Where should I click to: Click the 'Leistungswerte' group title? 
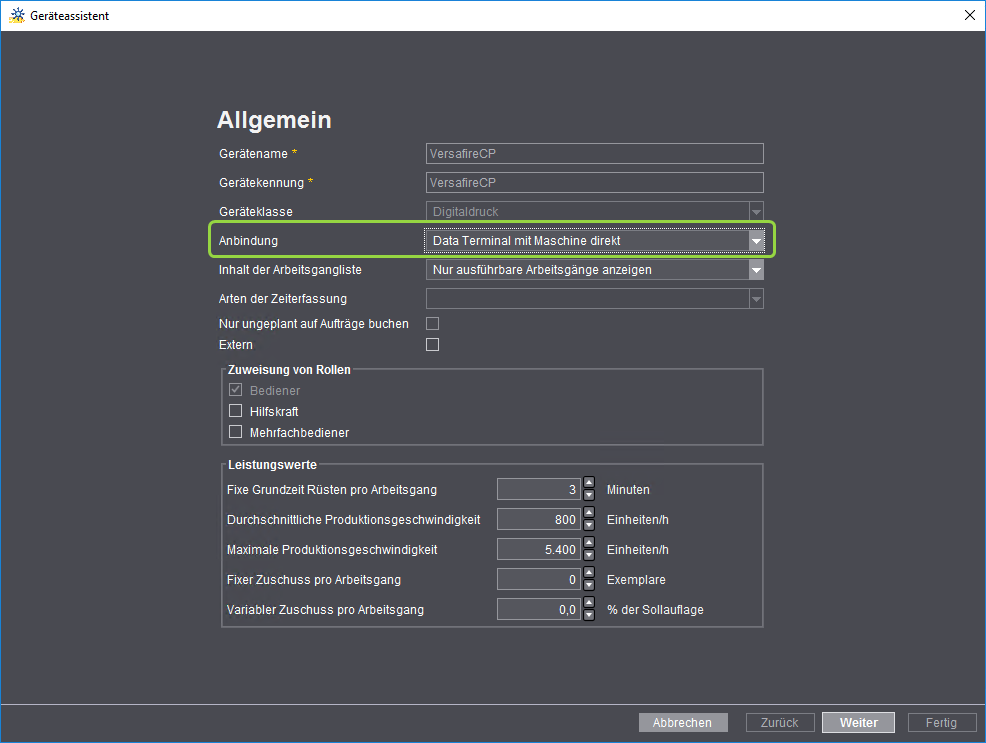pyautogui.click(x=272, y=465)
